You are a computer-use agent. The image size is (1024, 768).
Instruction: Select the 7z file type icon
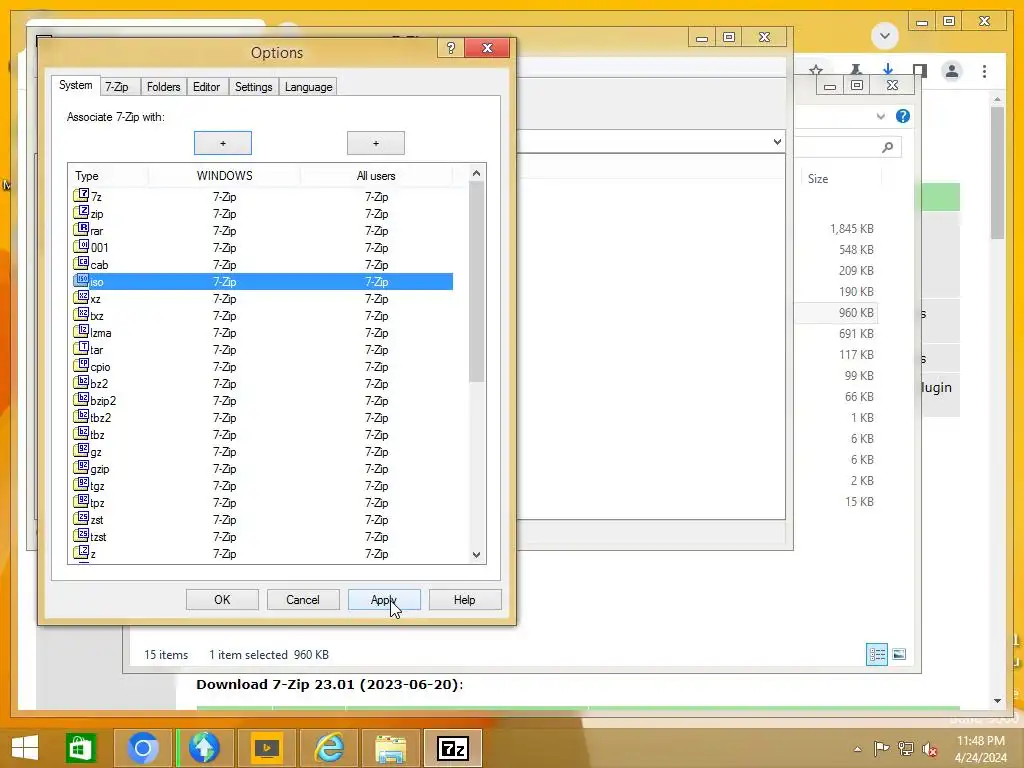tap(81, 195)
